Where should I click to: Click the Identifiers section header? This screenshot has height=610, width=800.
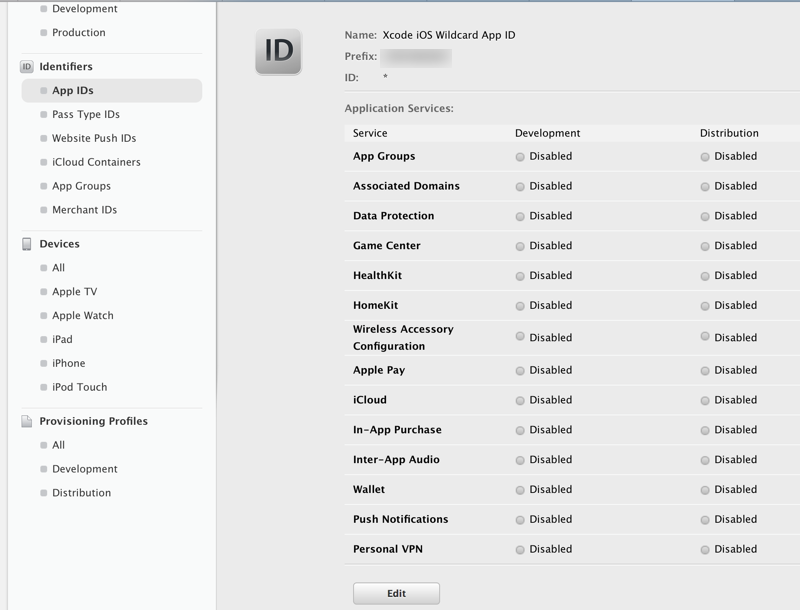[66, 66]
